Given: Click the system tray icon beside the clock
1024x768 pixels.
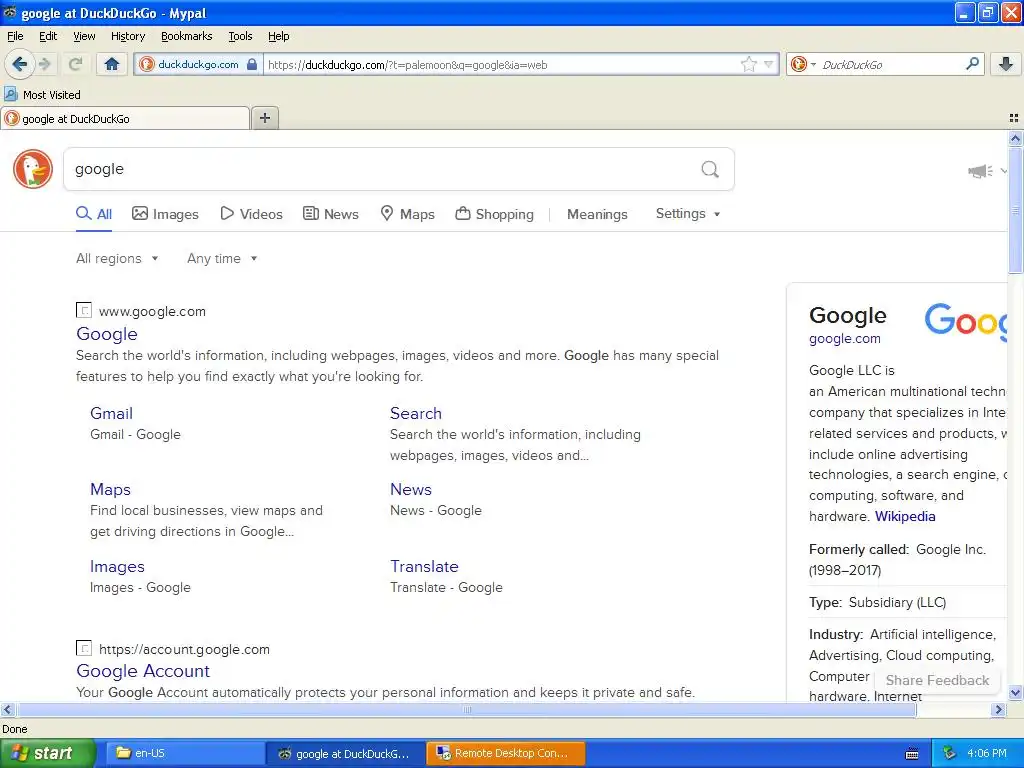Looking at the screenshot, I should 949,753.
